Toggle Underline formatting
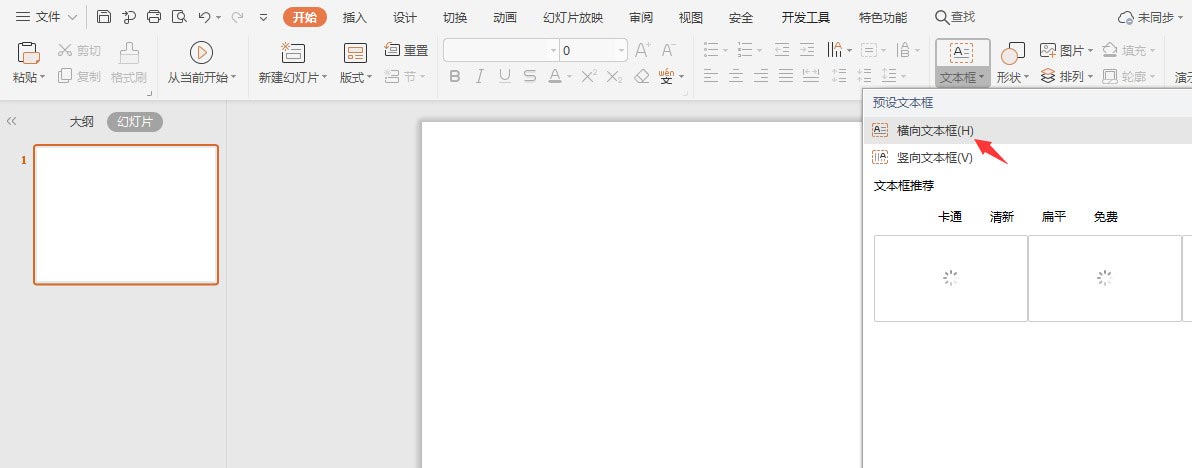Screen dimensions: 1192x468 (505, 76)
